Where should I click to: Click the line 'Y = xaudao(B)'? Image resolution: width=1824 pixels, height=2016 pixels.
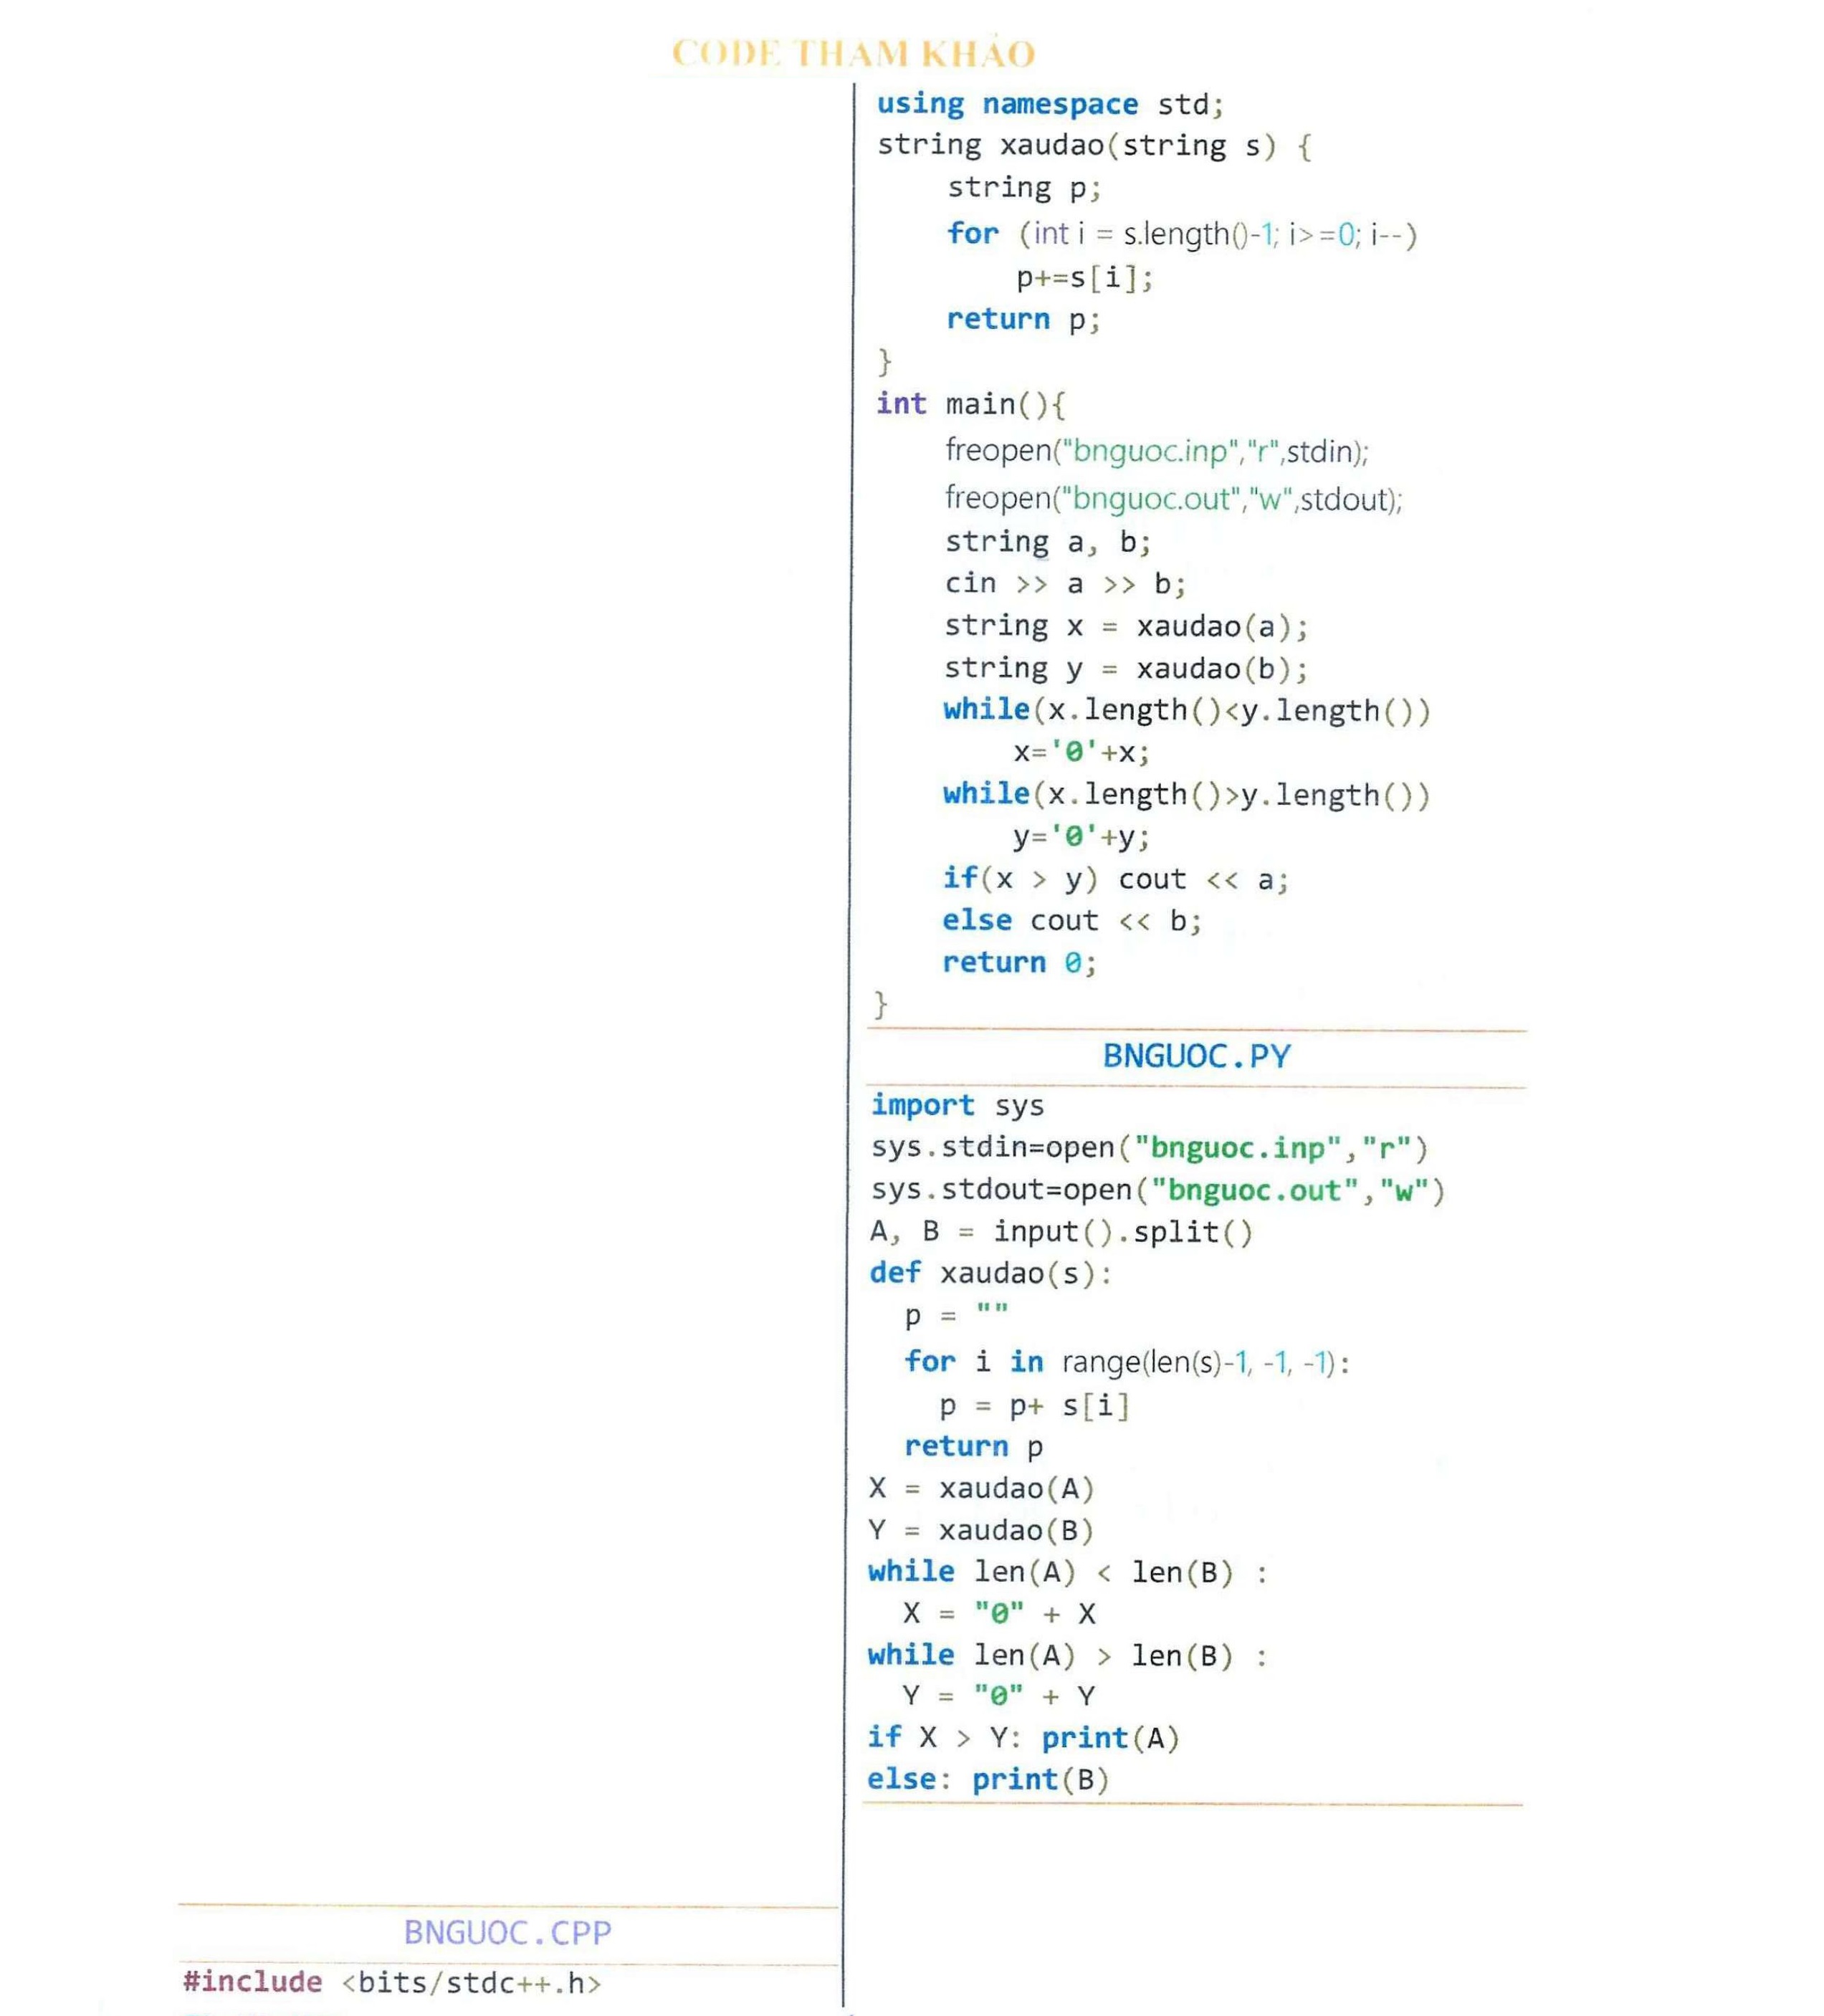coord(982,1531)
